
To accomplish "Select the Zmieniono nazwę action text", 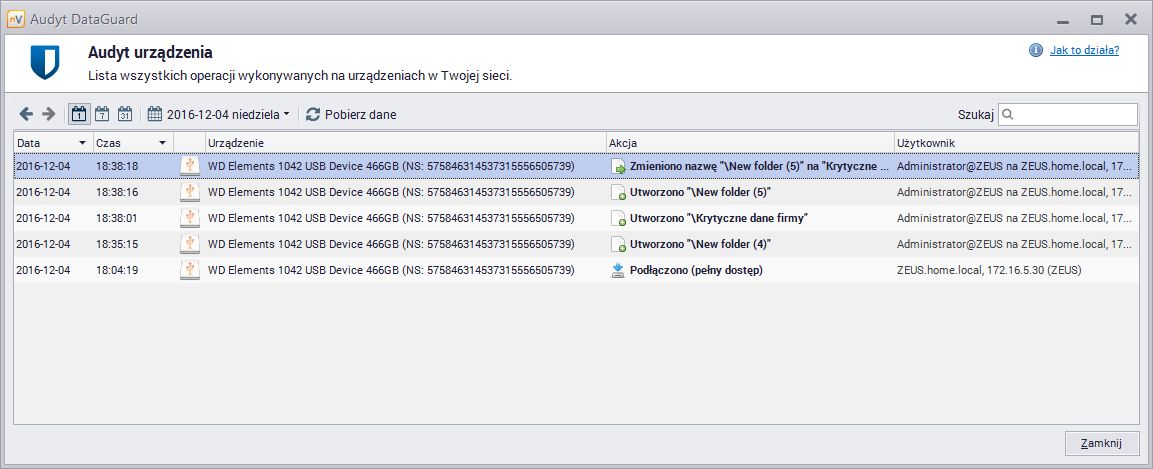I will [x=760, y=166].
